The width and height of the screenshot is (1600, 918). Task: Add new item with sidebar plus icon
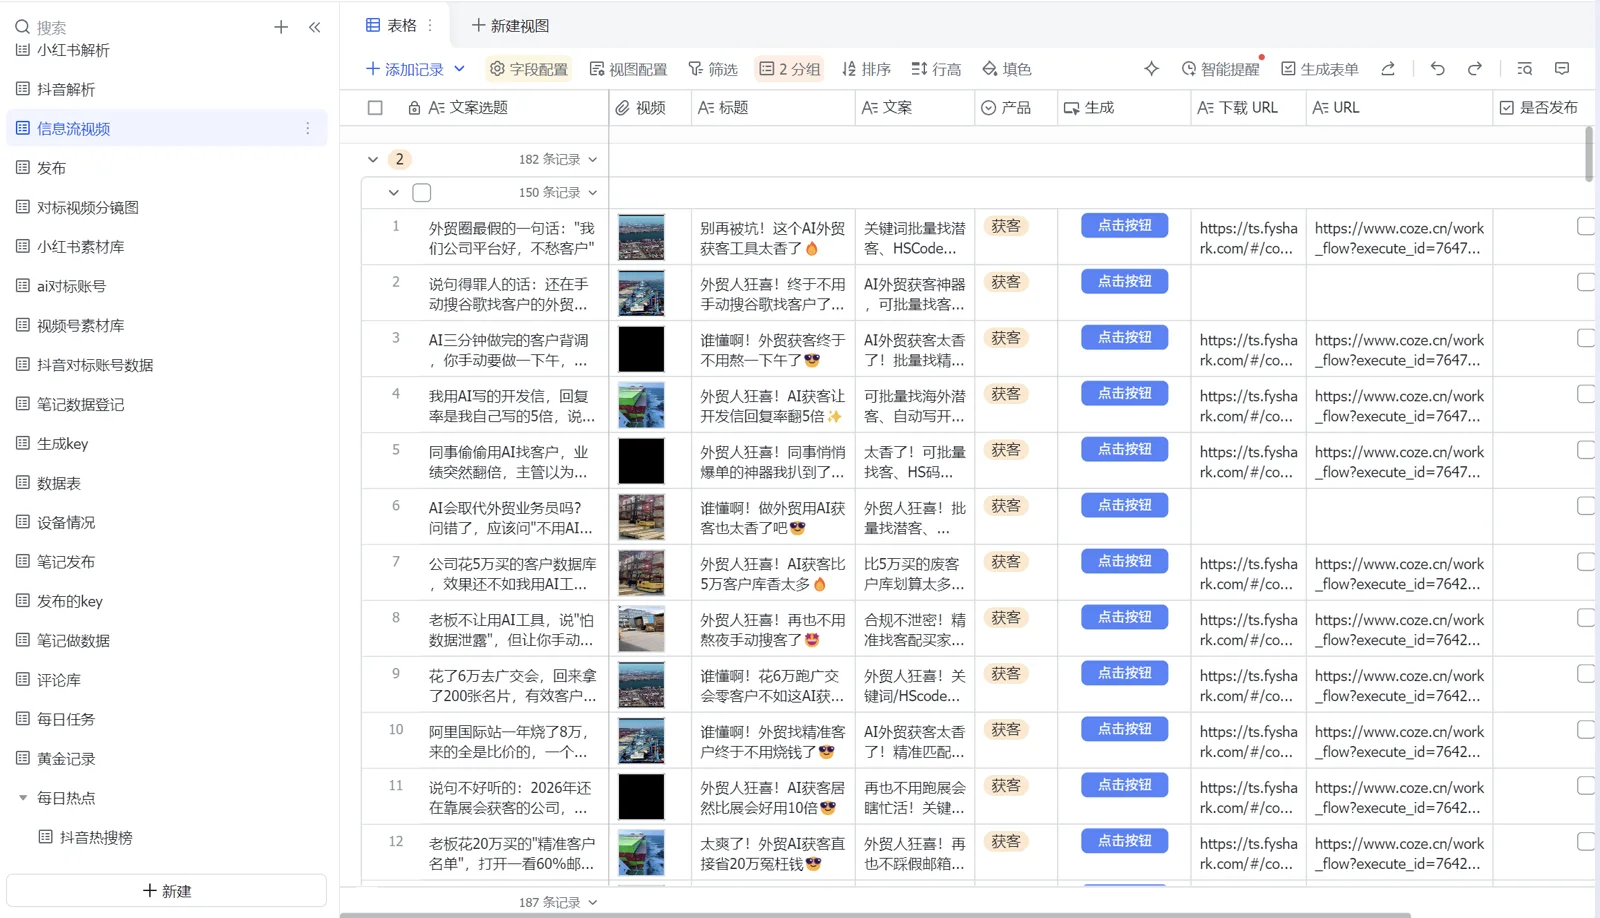click(x=281, y=27)
